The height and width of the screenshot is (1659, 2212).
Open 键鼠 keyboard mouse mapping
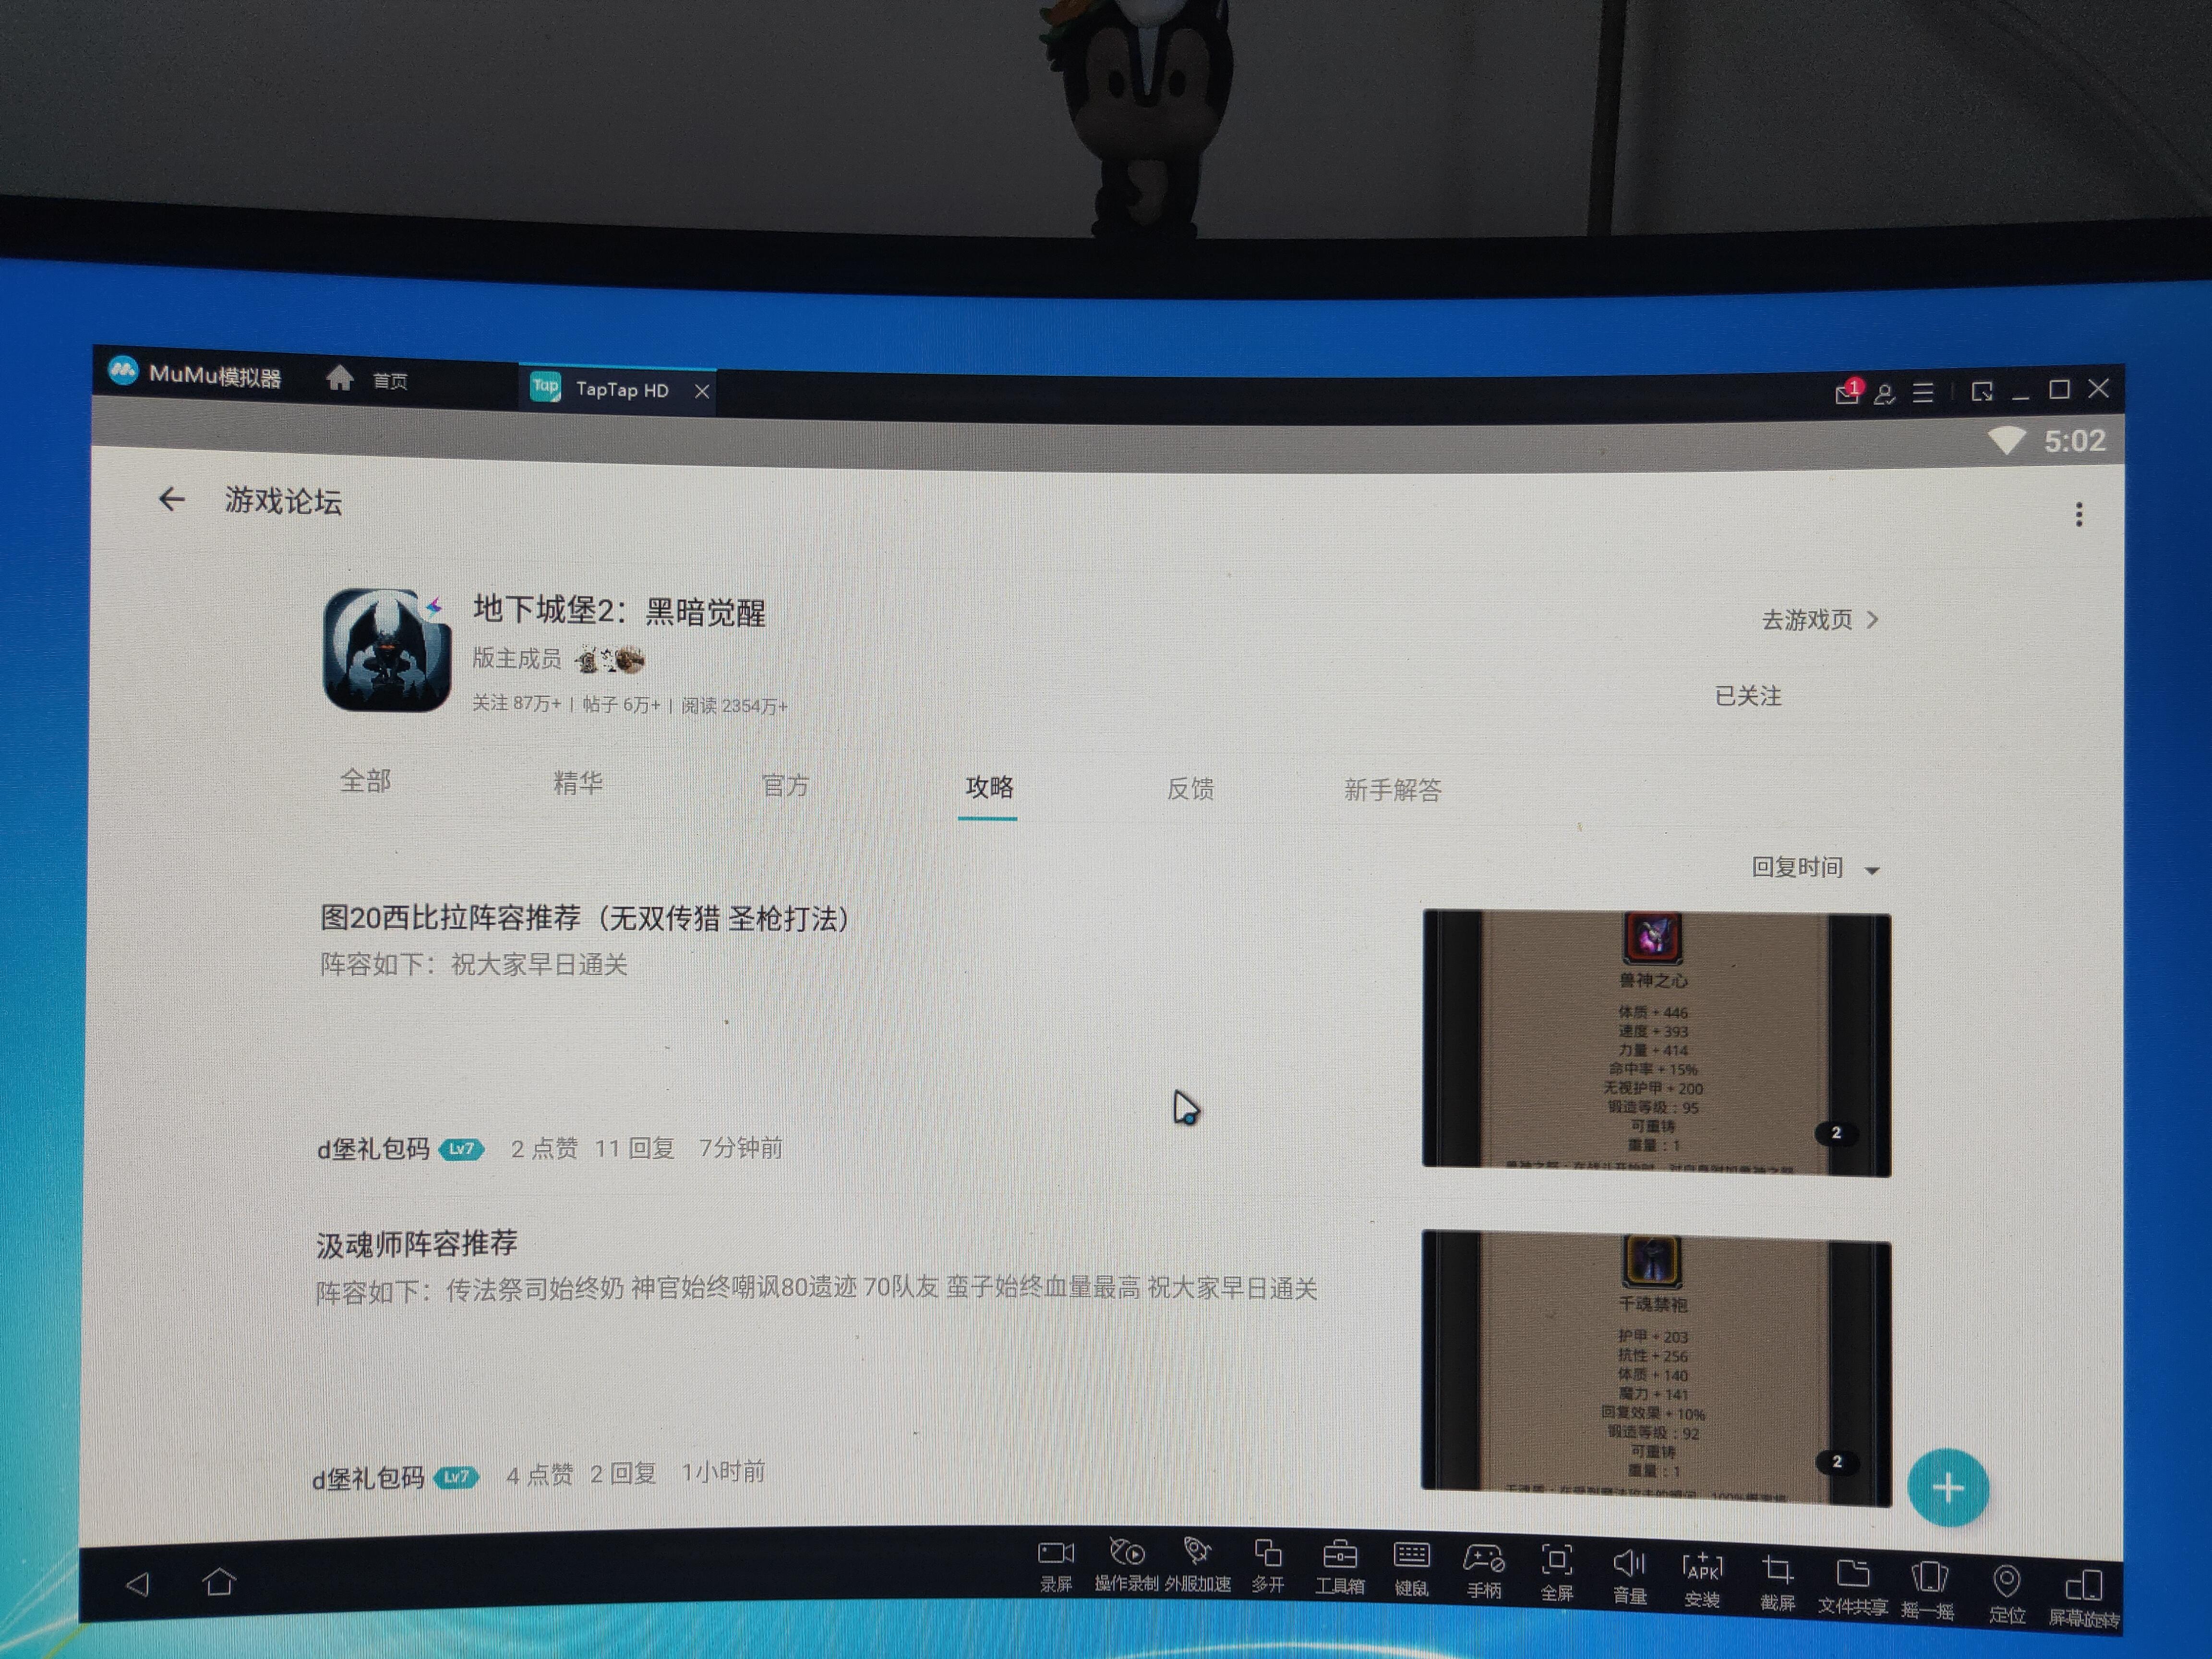click(1411, 1570)
